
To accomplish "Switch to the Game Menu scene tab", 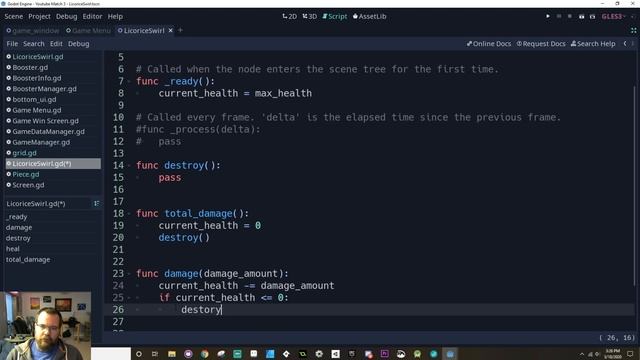I will click(x=88, y=31).
